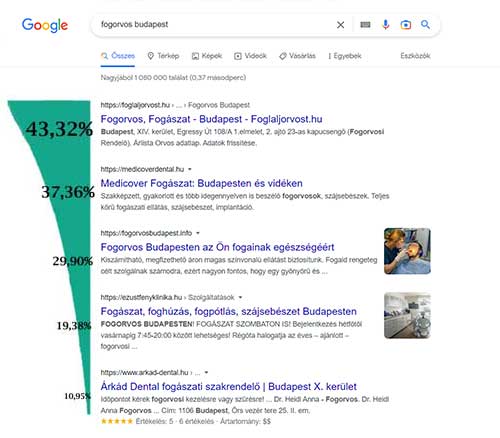Click the https://www.arkad-dental.hu URL text
This screenshot has width=500, height=438.
click(144, 372)
